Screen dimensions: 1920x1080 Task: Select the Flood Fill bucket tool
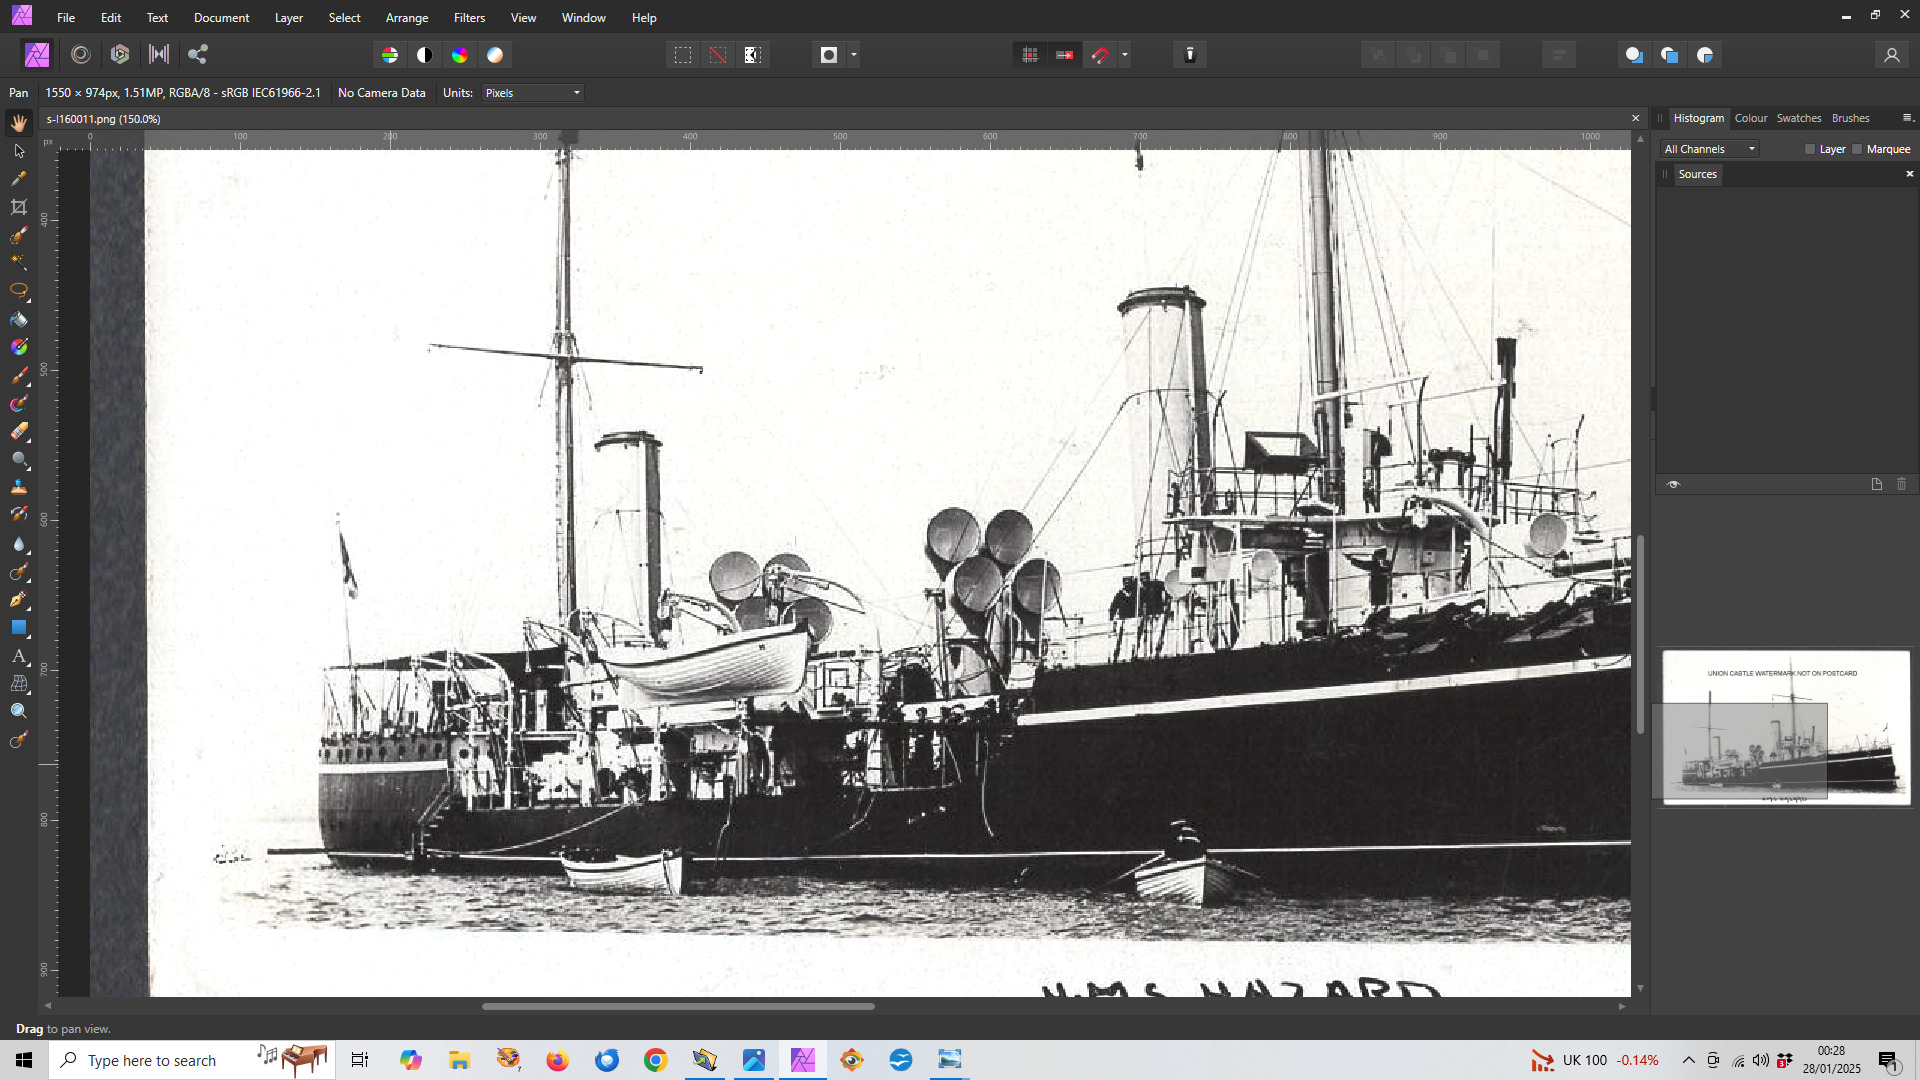pyautogui.click(x=19, y=320)
